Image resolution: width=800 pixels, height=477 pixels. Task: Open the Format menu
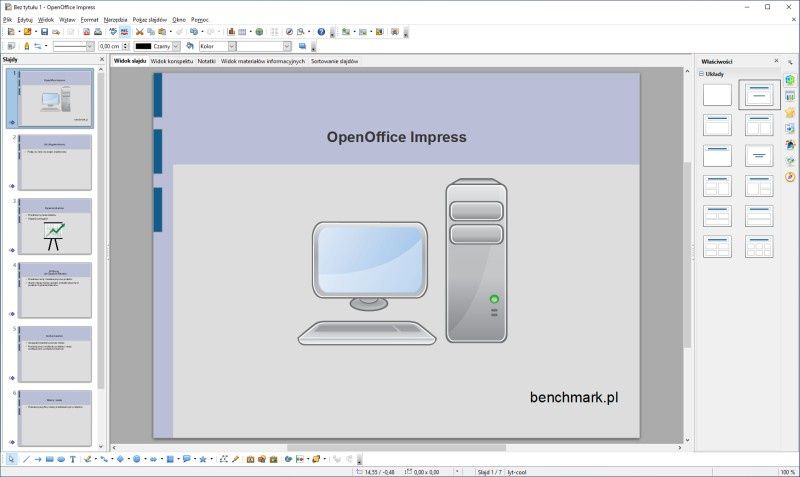point(89,19)
